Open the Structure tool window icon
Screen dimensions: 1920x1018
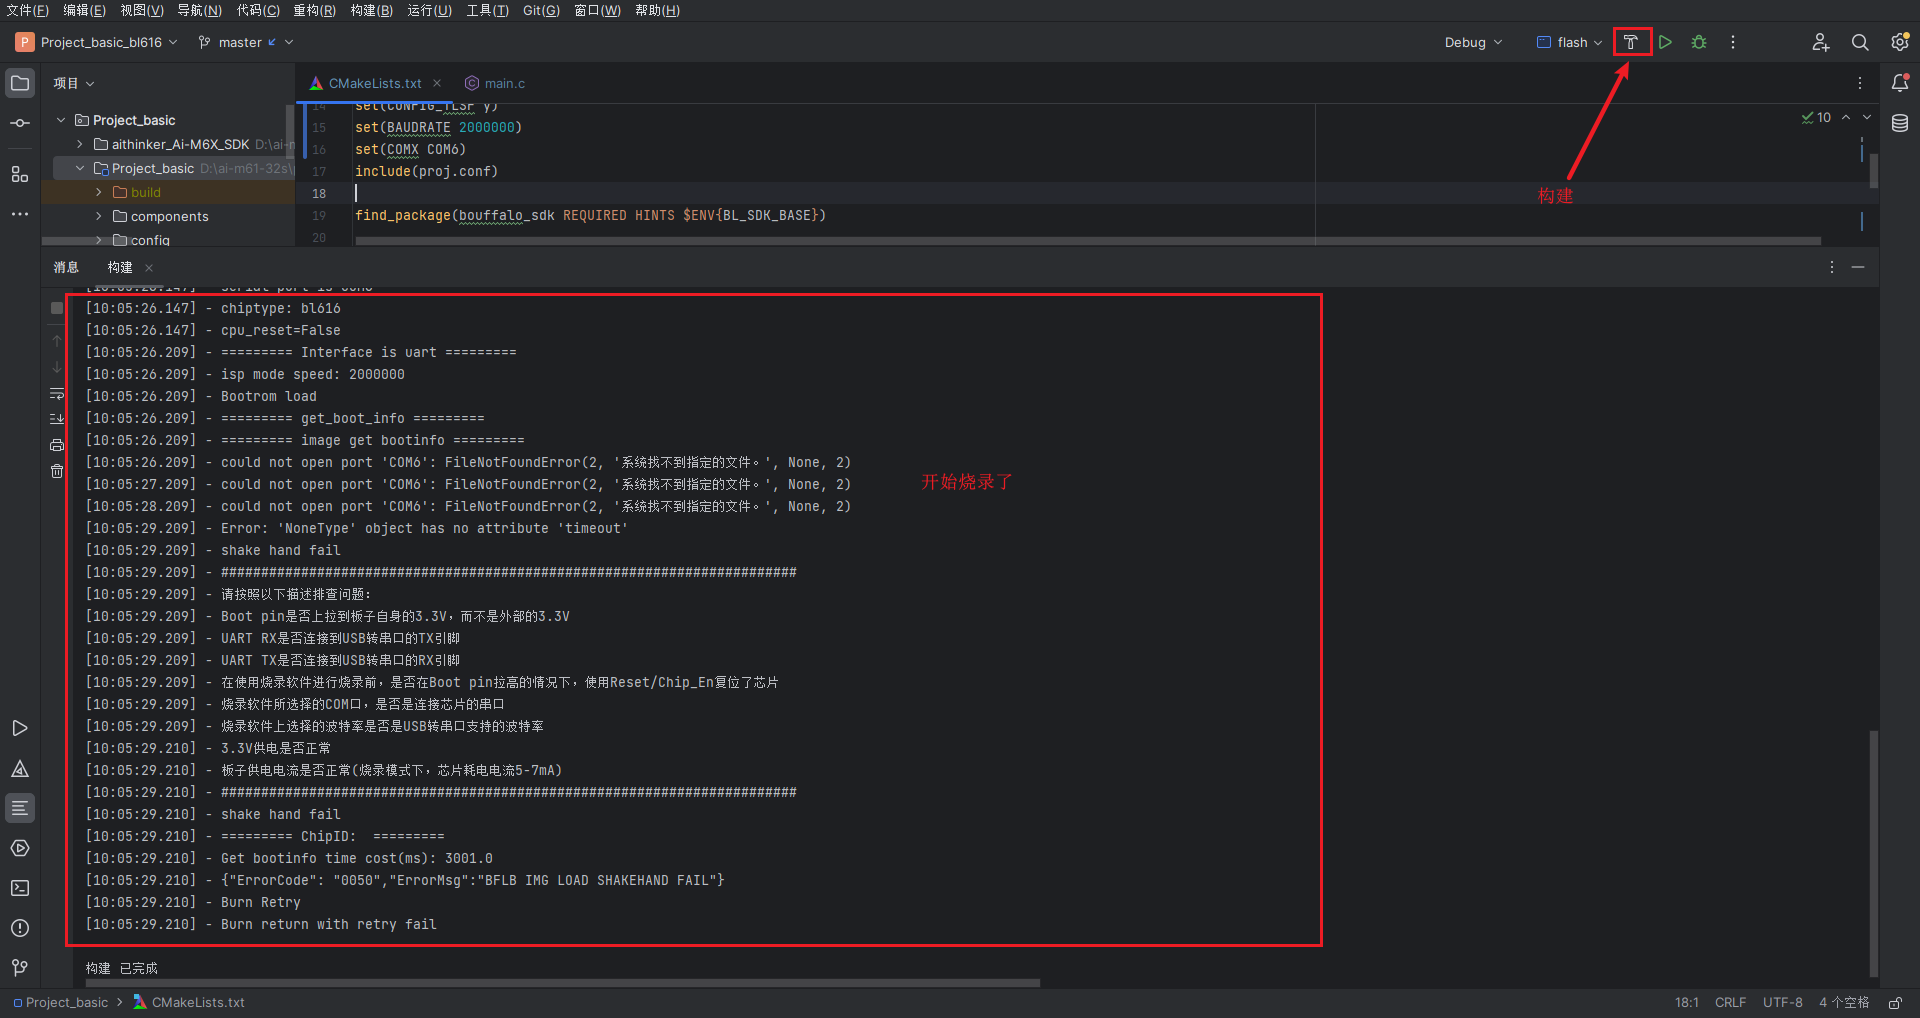(x=20, y=174)
